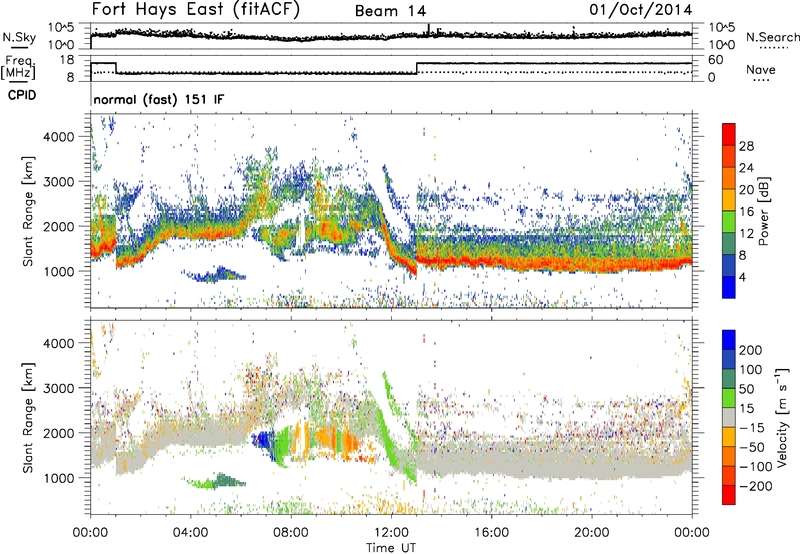Click the "12:00" time axis tick
Screen dimensions: 800x554
(x=391, y=533)
